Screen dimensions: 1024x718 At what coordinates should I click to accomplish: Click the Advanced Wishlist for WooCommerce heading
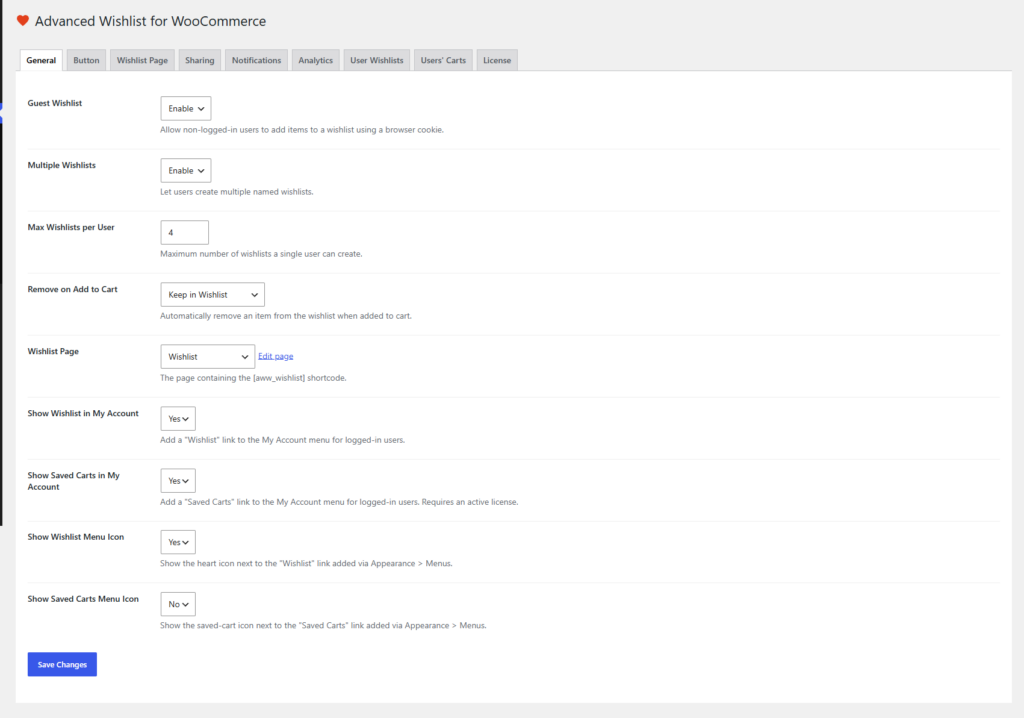click(150, 21)
